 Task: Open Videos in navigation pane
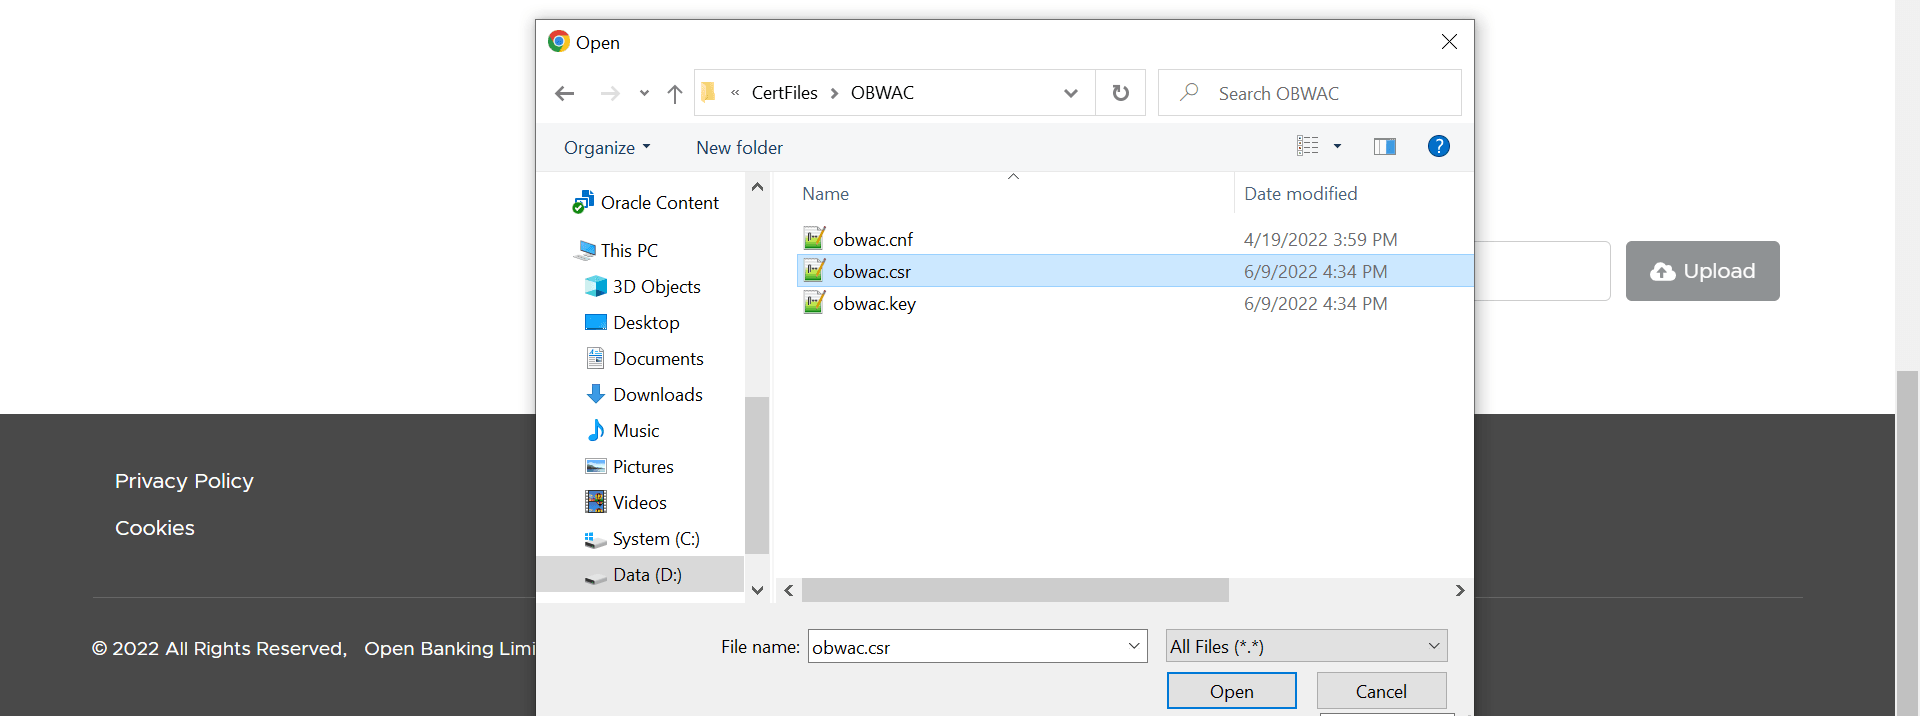(x=639, y=503)
